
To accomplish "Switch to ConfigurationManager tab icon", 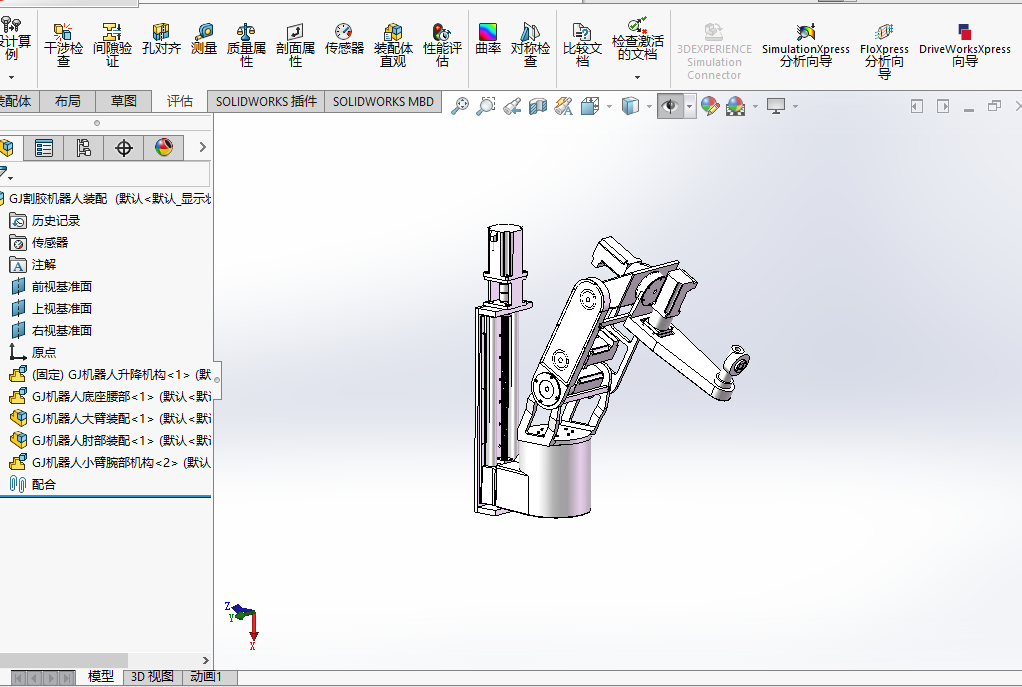I will [x=83, y=149].
